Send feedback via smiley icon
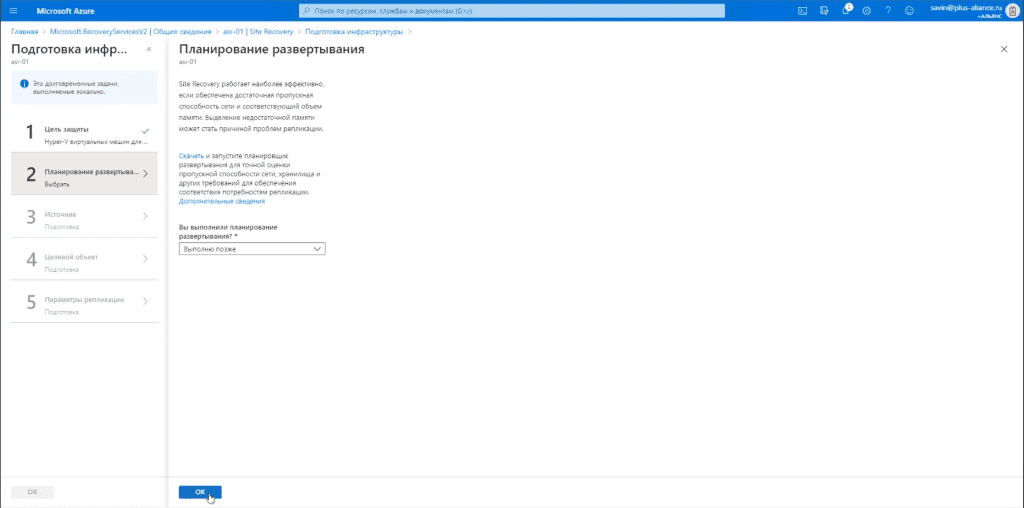The image size is (1024, 508). [909, 10]
